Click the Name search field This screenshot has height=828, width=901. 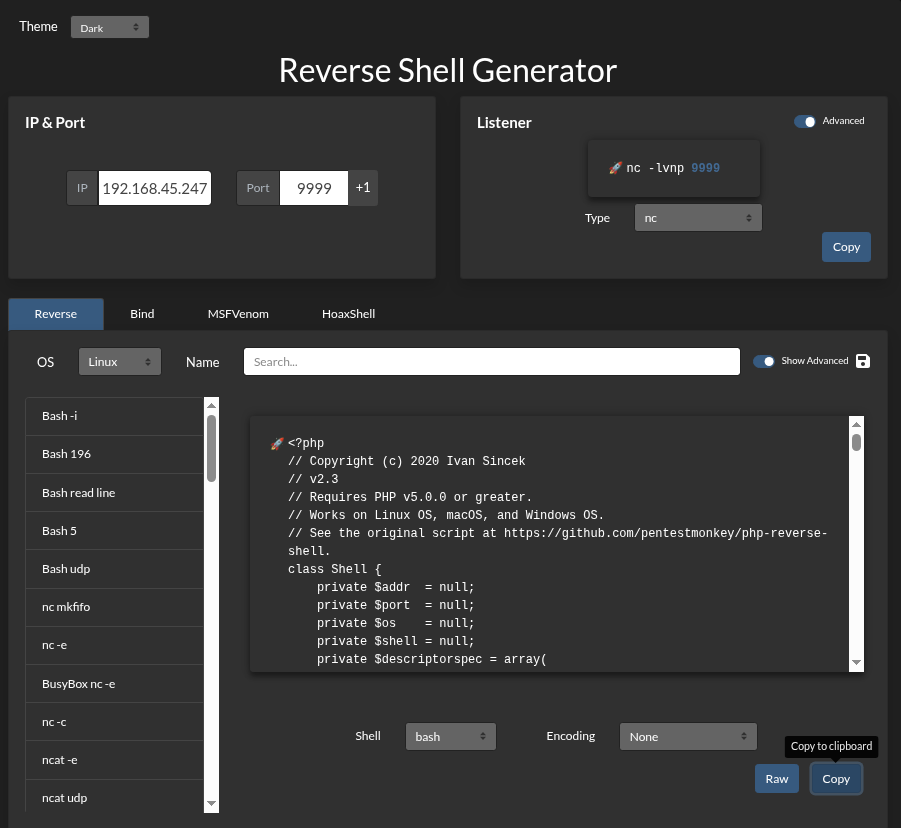[491, 361]
